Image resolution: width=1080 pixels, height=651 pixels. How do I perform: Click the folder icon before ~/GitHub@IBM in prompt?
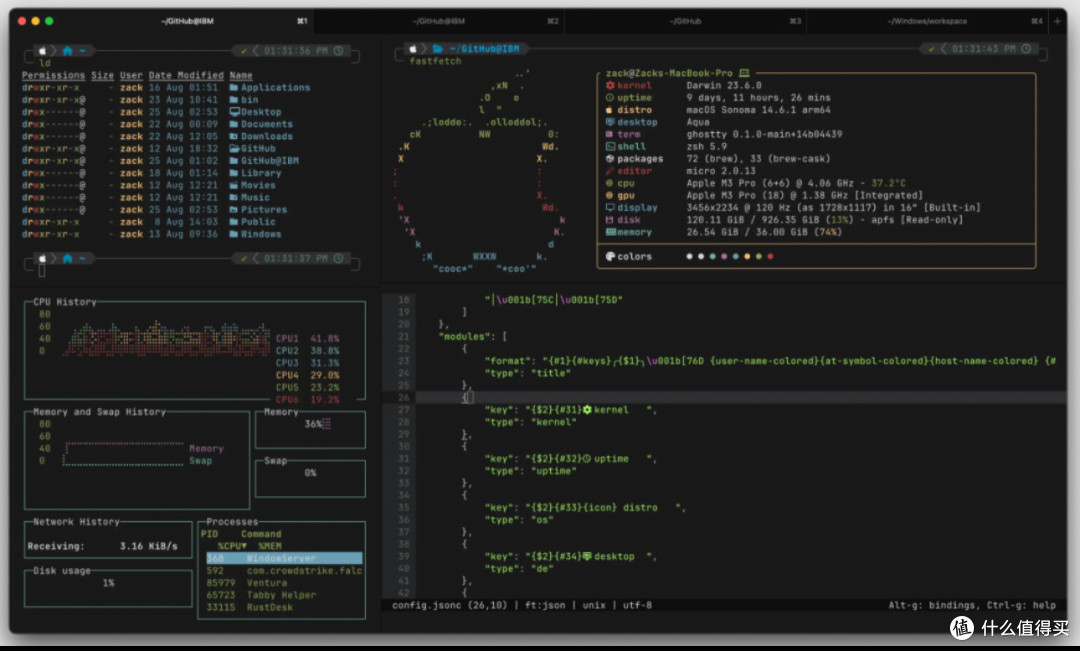pos(437,49)
